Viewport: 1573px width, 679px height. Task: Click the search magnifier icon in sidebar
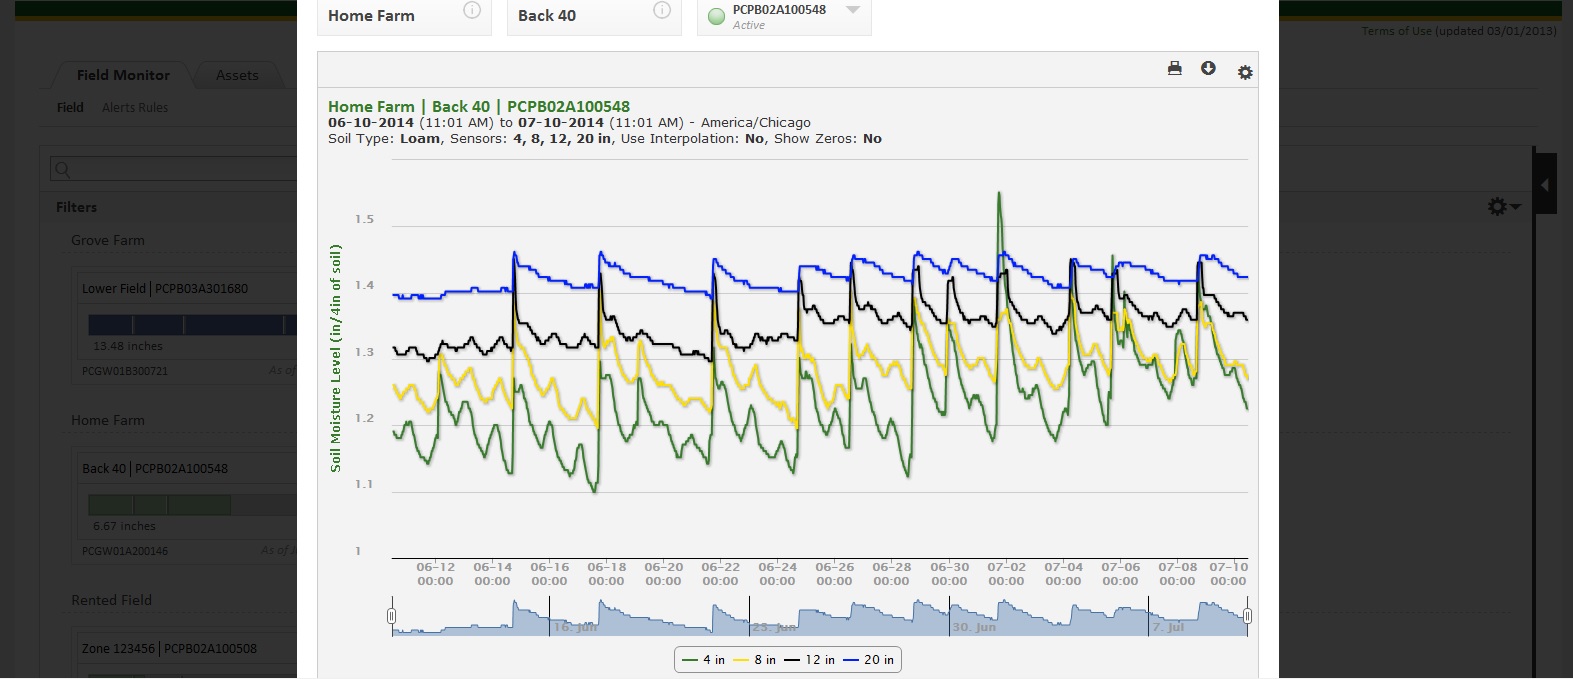(x=62, y=170)
